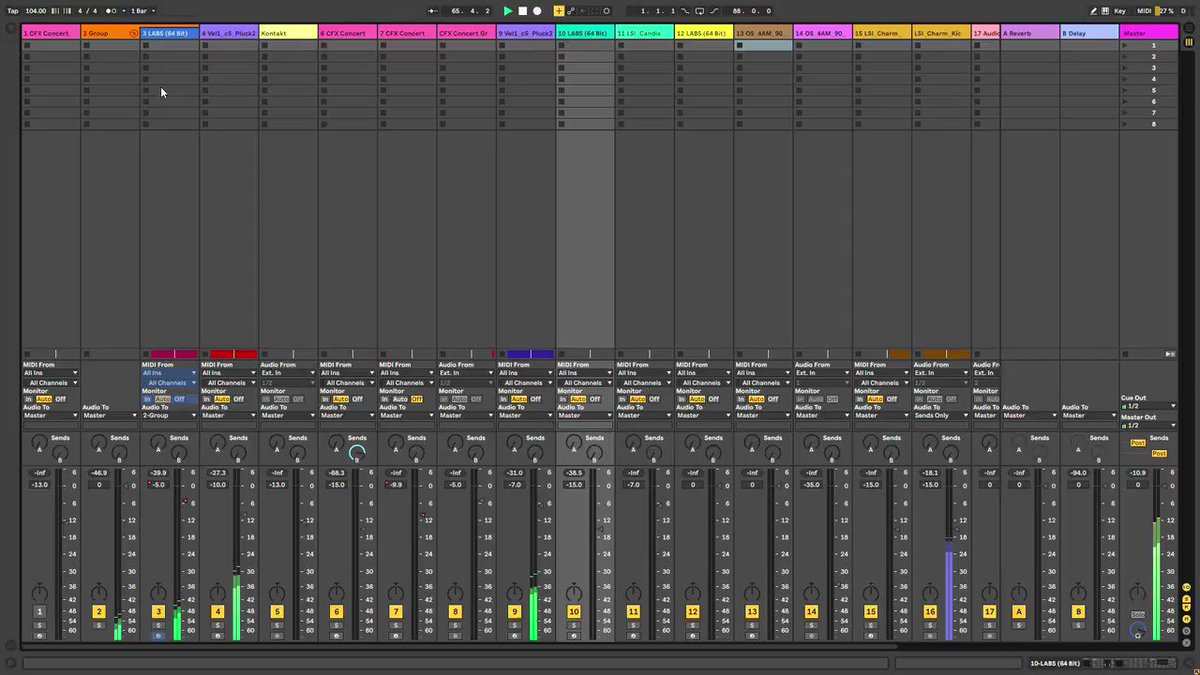1200x675 pixels.
Task: Click the unfold toggle on 2 Group header
Action: [133, 33]
